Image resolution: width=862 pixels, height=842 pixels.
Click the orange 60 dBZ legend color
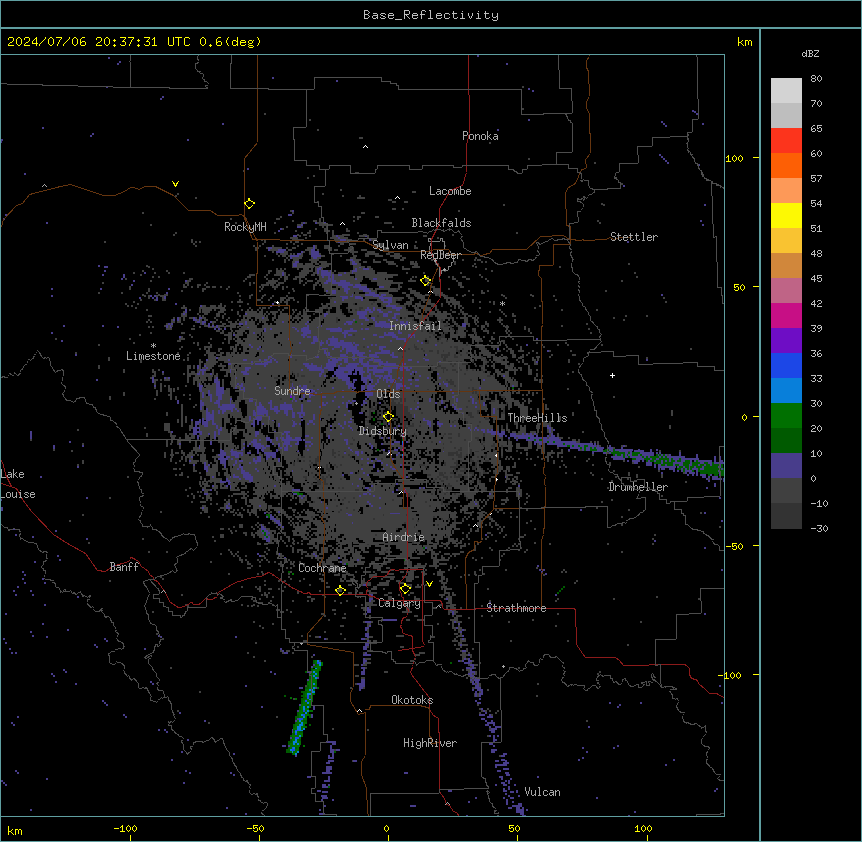point(786,165)
